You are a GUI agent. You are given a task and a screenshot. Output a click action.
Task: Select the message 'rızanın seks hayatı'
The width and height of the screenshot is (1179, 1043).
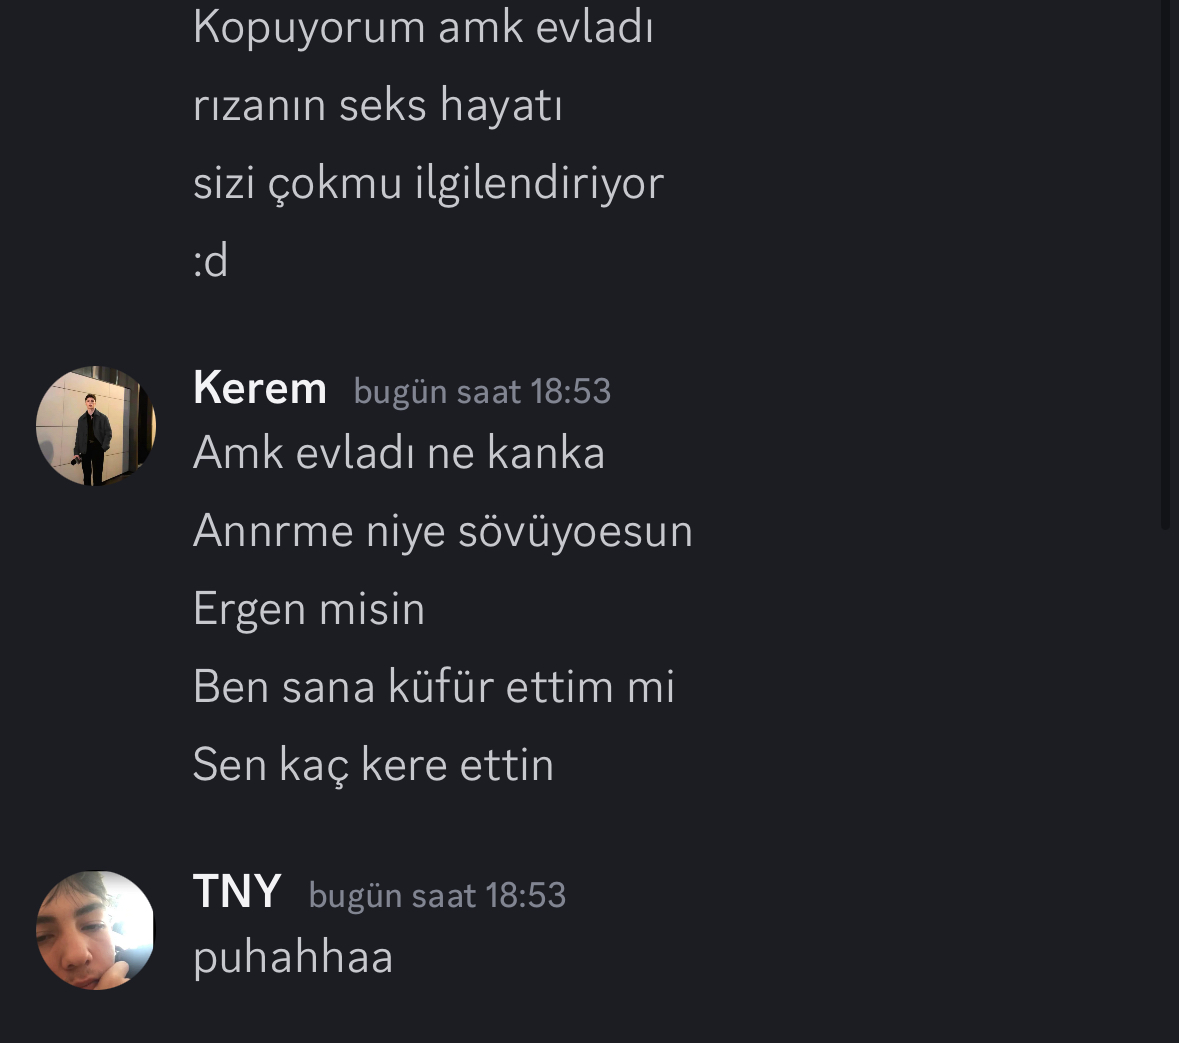(x=377, y=105)
